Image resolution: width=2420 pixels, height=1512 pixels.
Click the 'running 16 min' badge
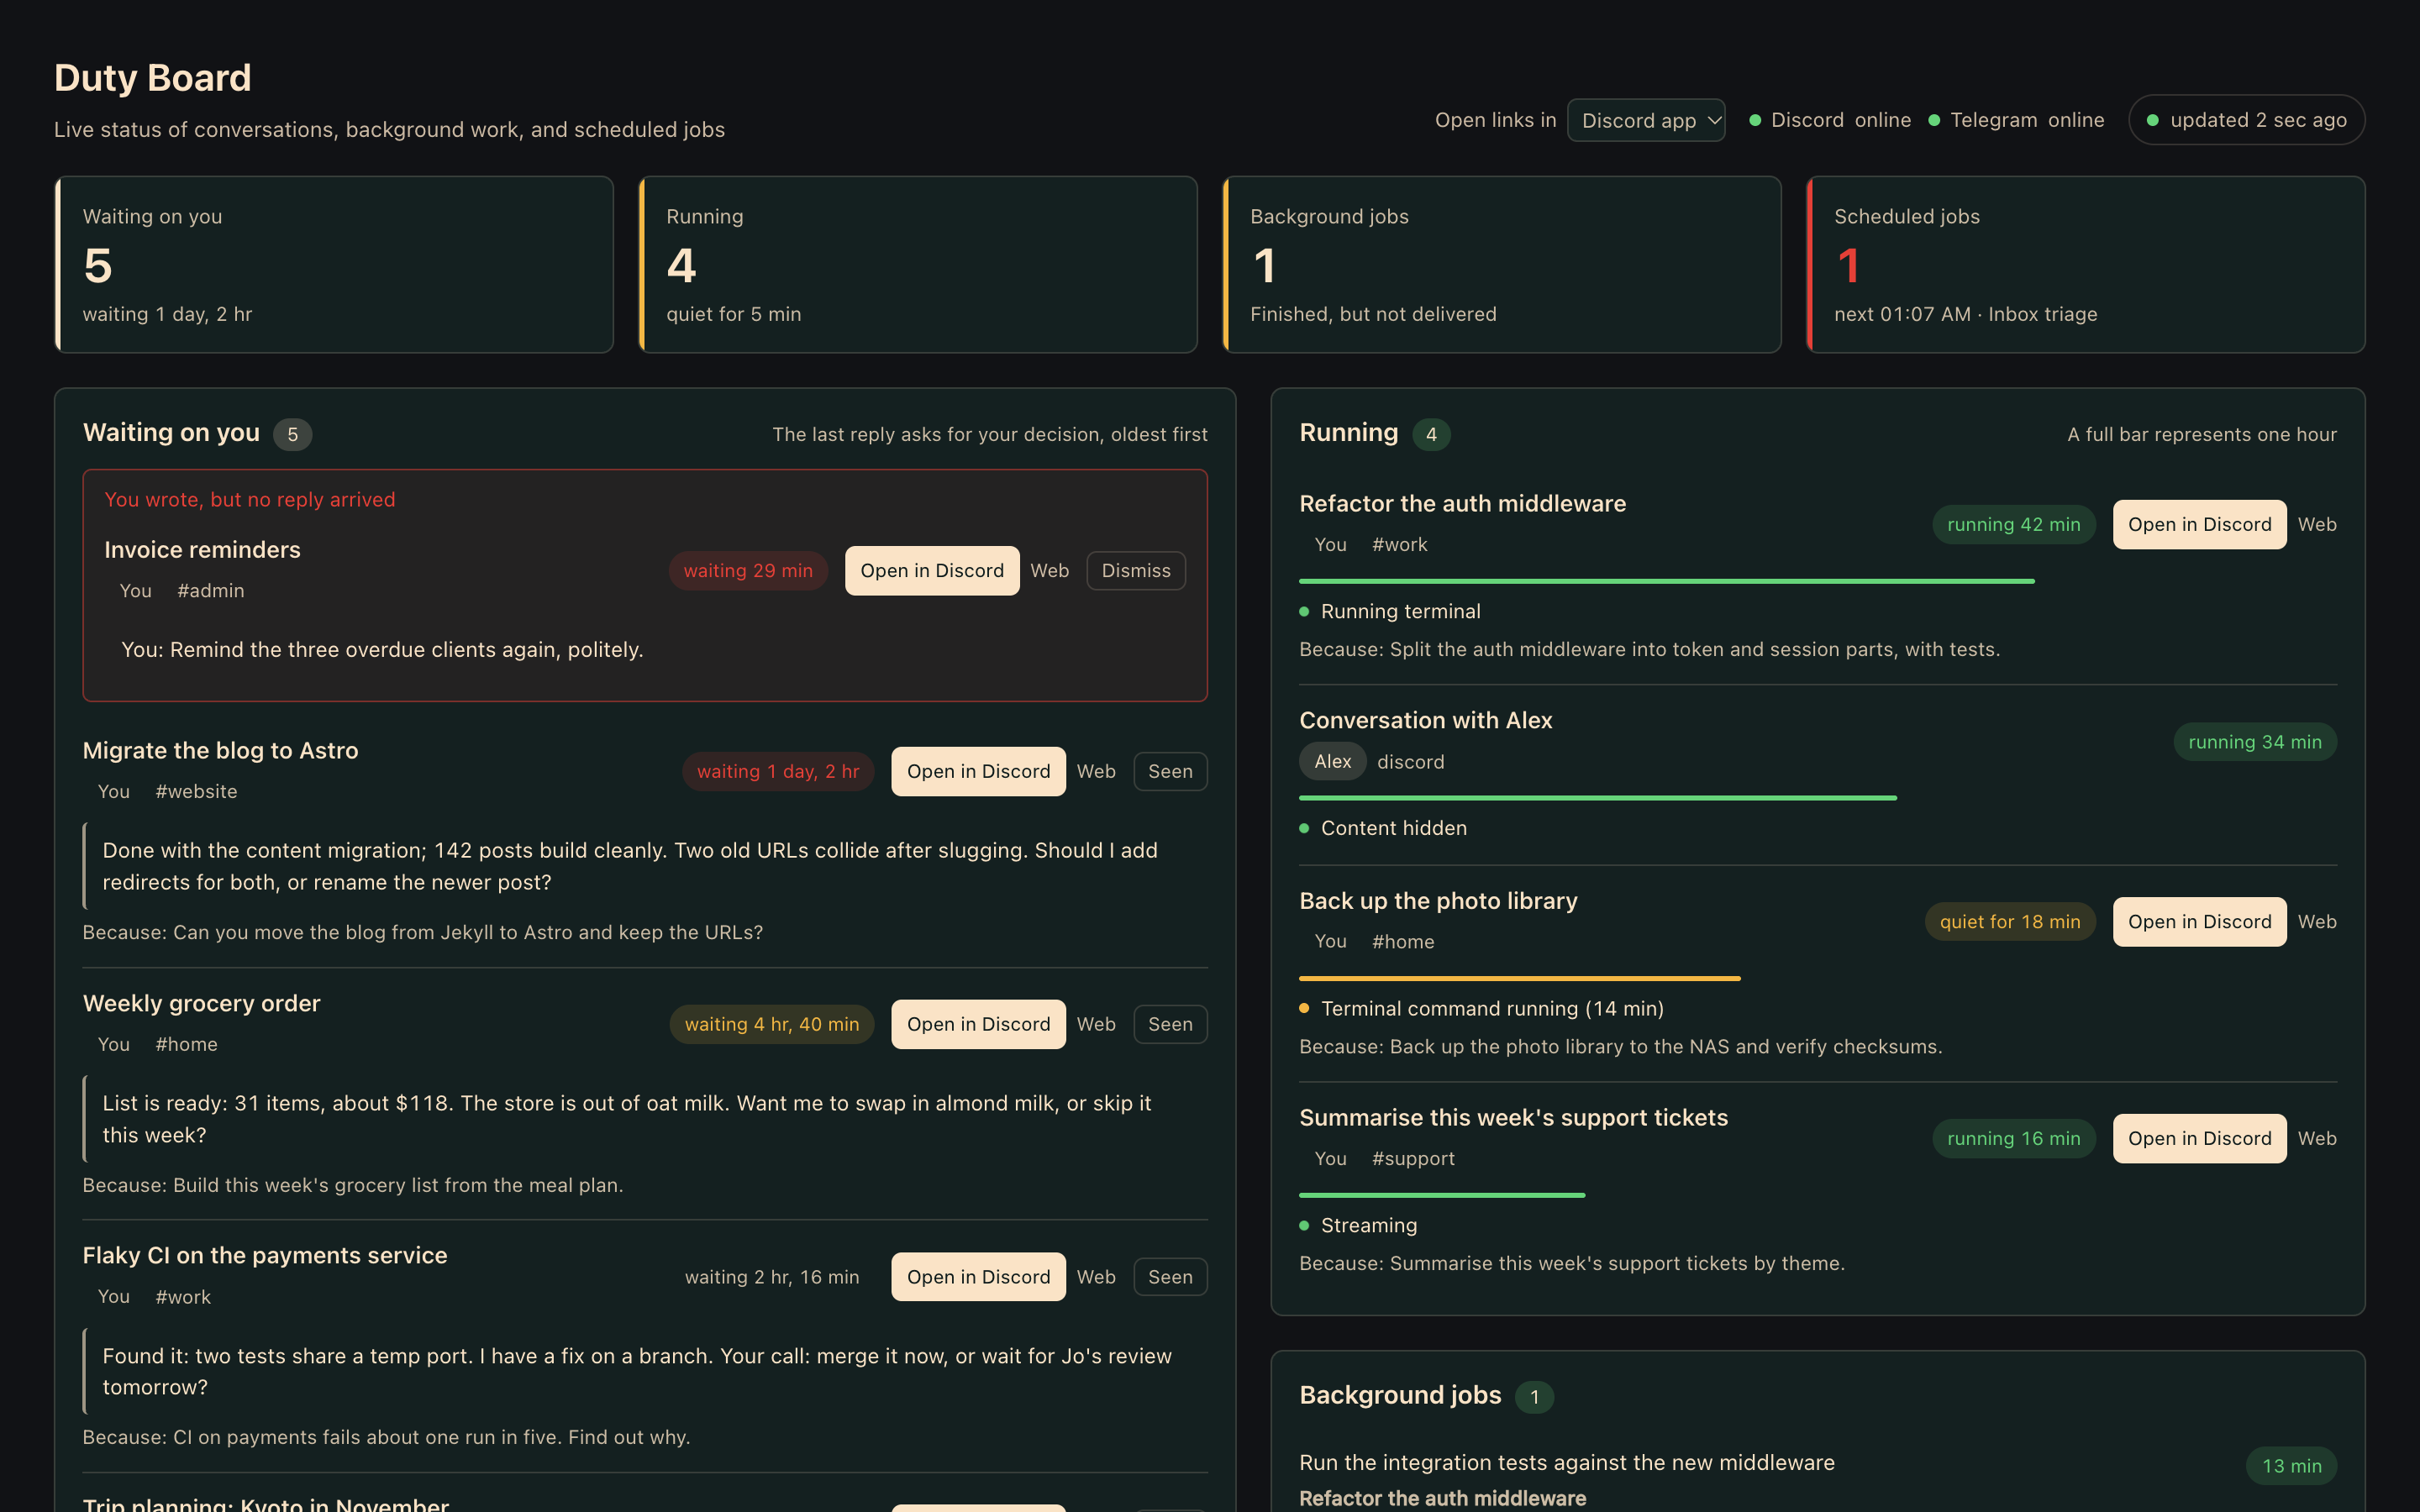pos(2014,1138)
